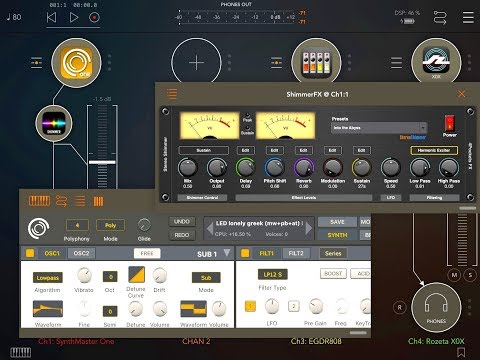Click the bookmark icon at bottom right

click(x=461, y=352)
